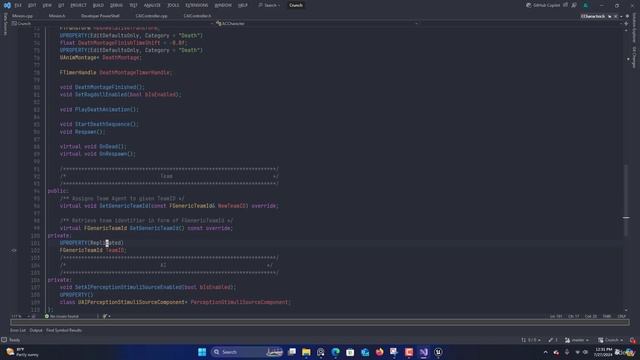The image size is (640, 360).
Task: Click the screwdriver quick action icon at line 102
Action: (14, 250)
